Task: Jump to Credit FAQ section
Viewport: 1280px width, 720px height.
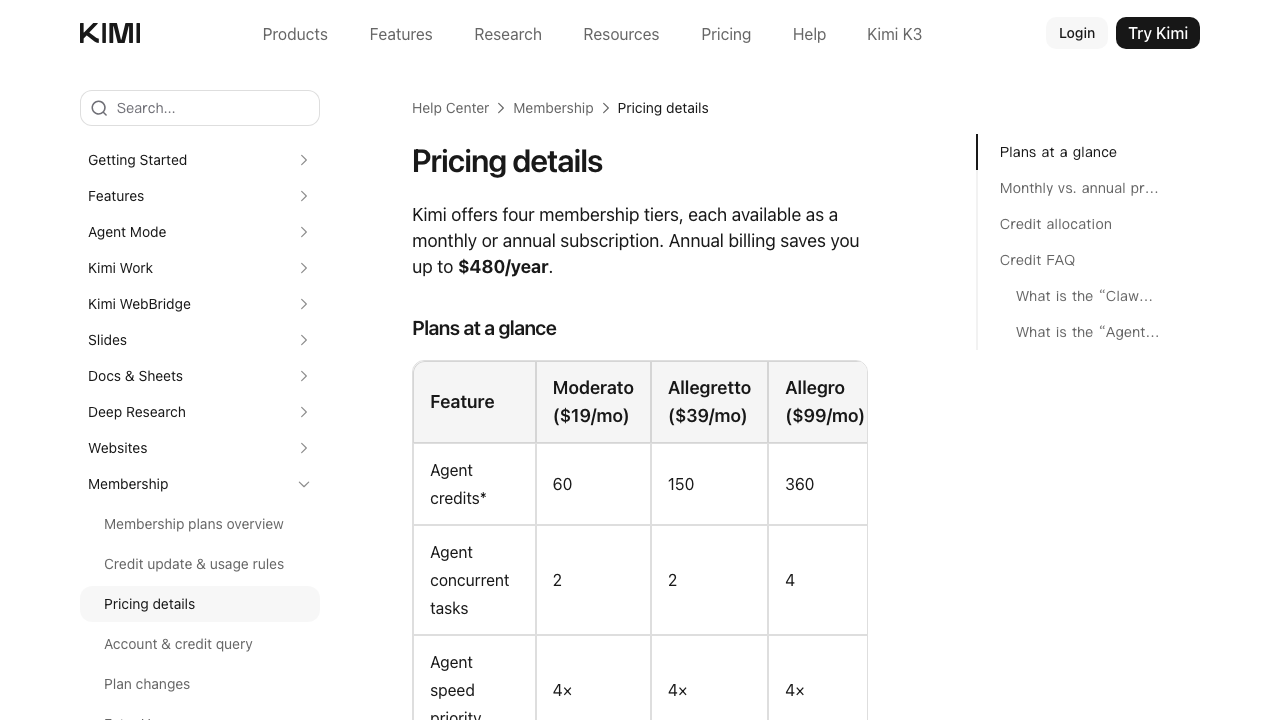Action: click(x=1037, y=260)
